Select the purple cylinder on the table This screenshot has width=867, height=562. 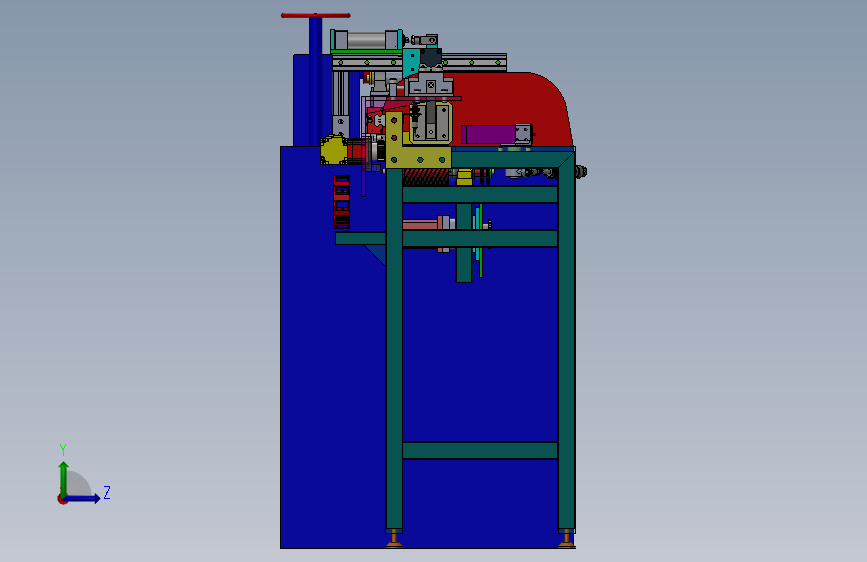click(x=488, y=134)
